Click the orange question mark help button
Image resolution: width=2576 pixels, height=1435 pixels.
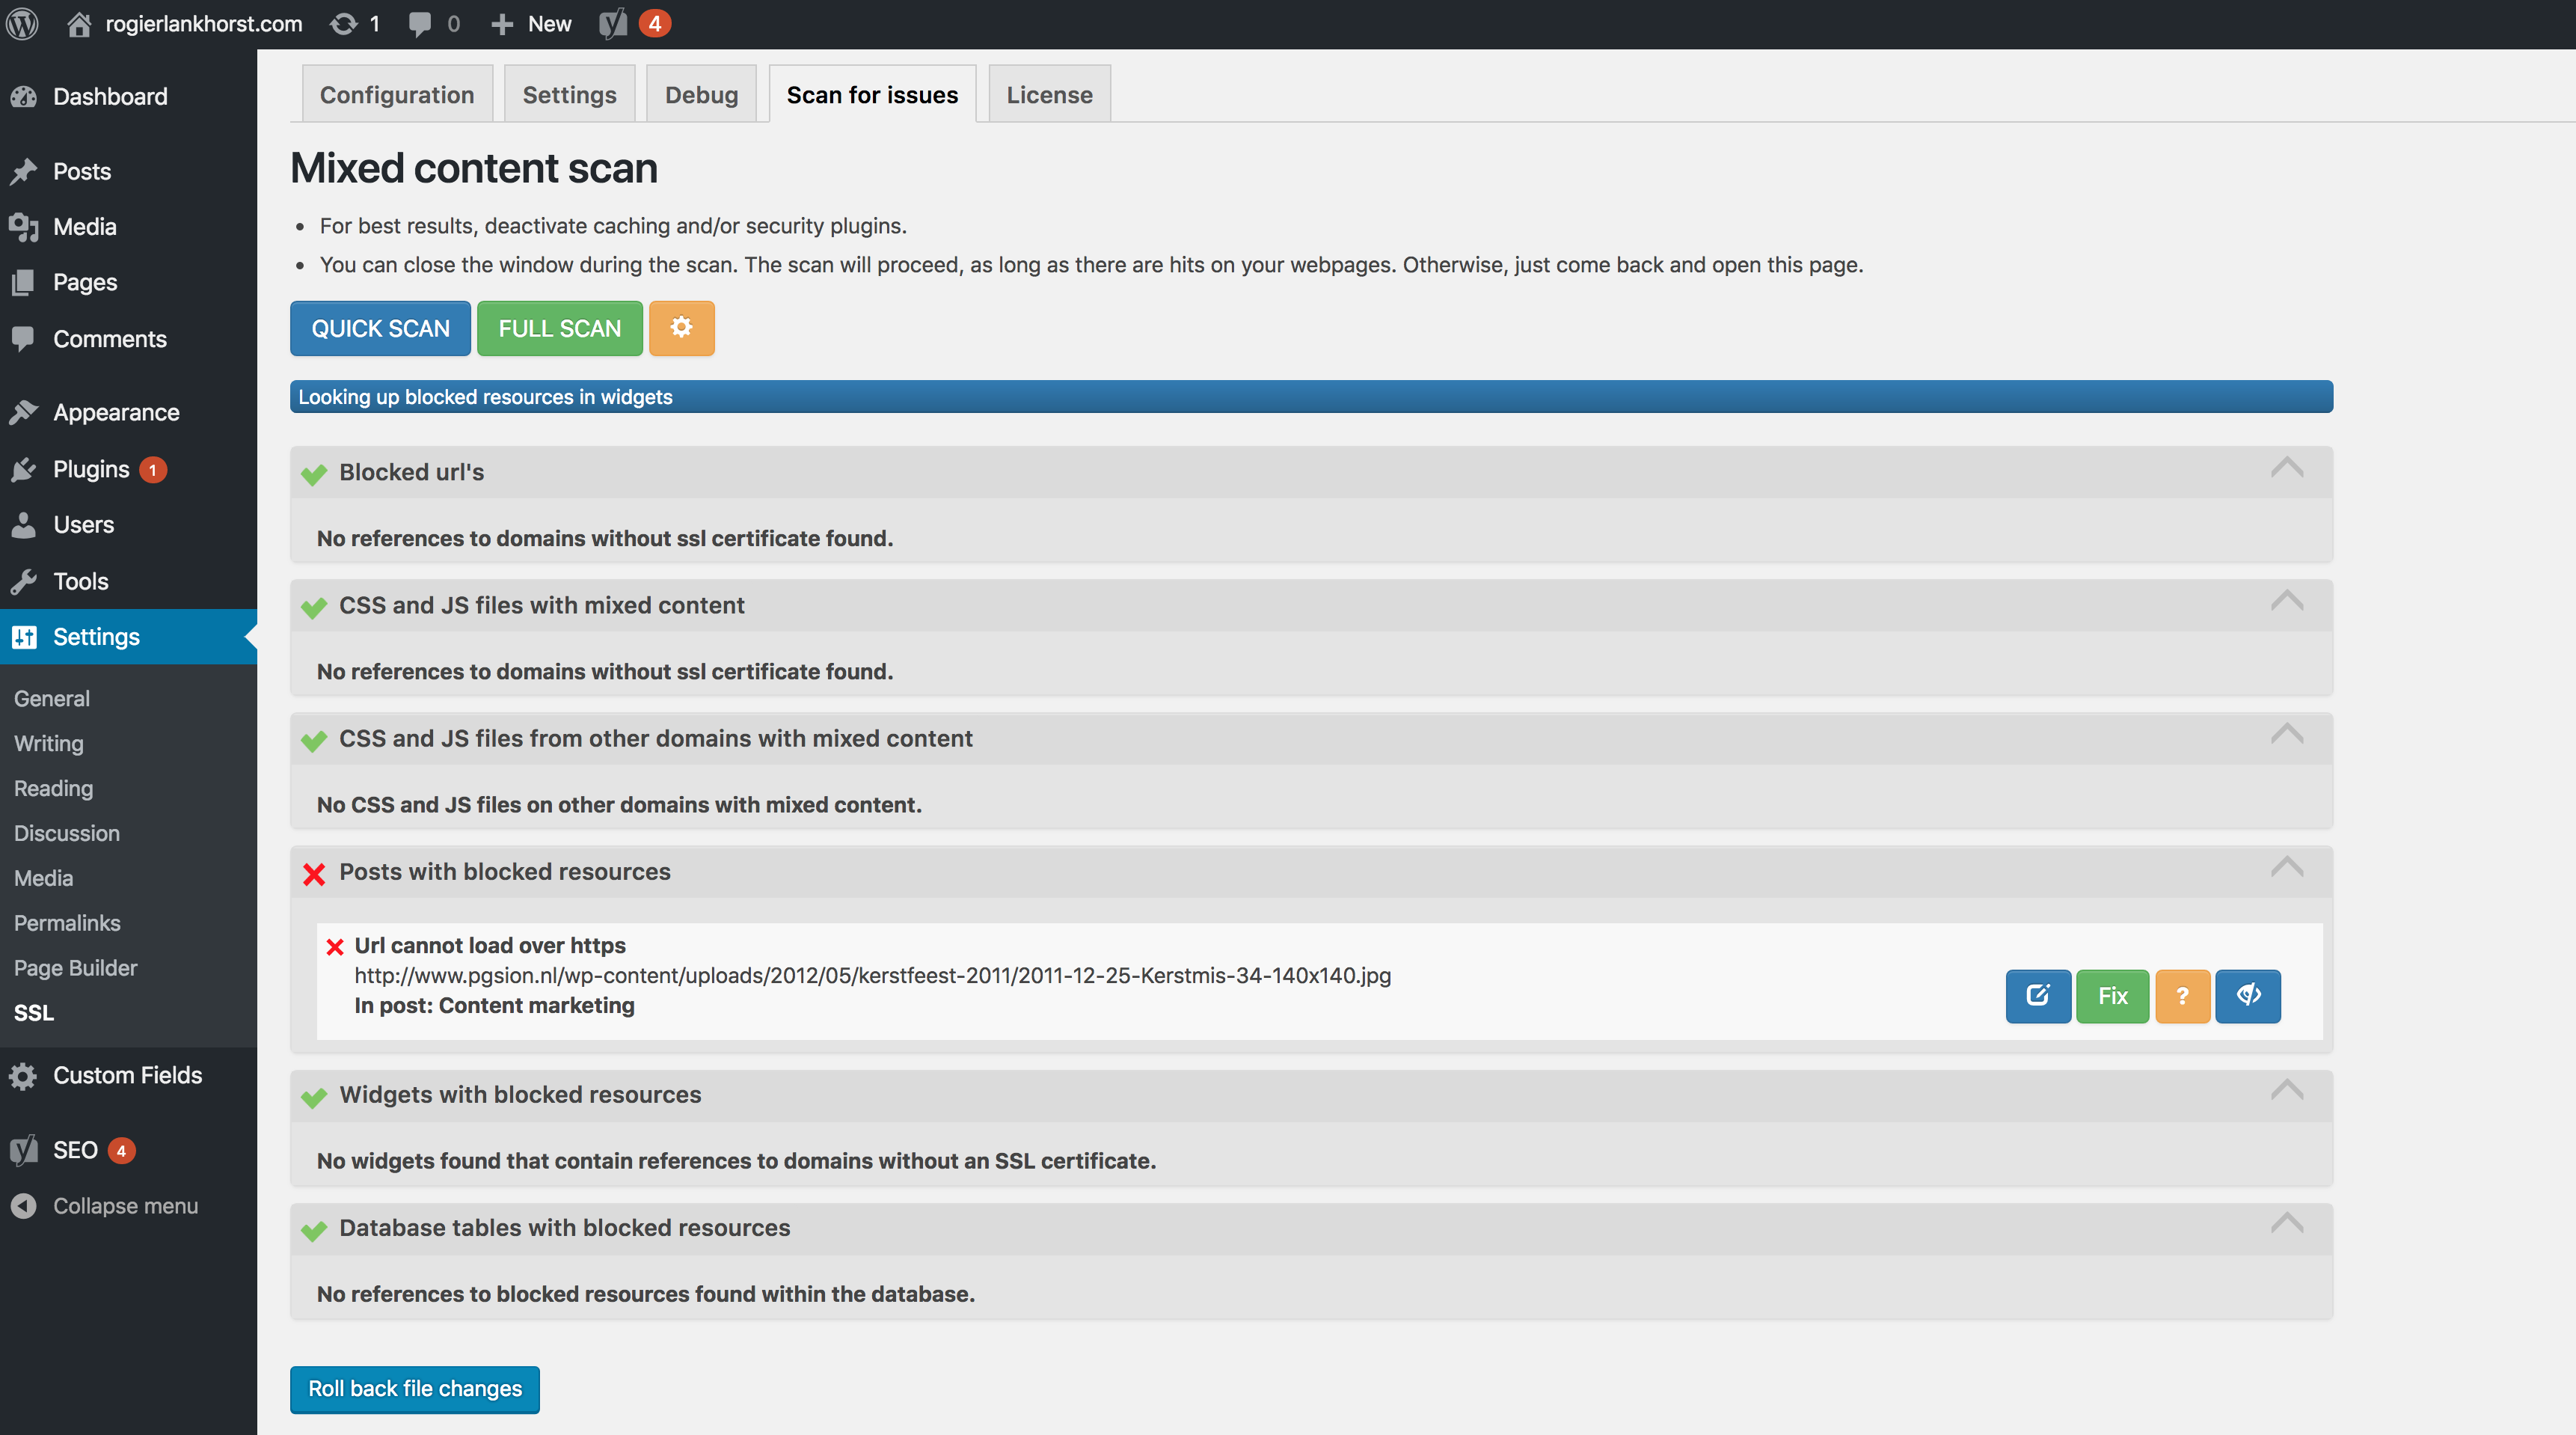coord(2182,996)
